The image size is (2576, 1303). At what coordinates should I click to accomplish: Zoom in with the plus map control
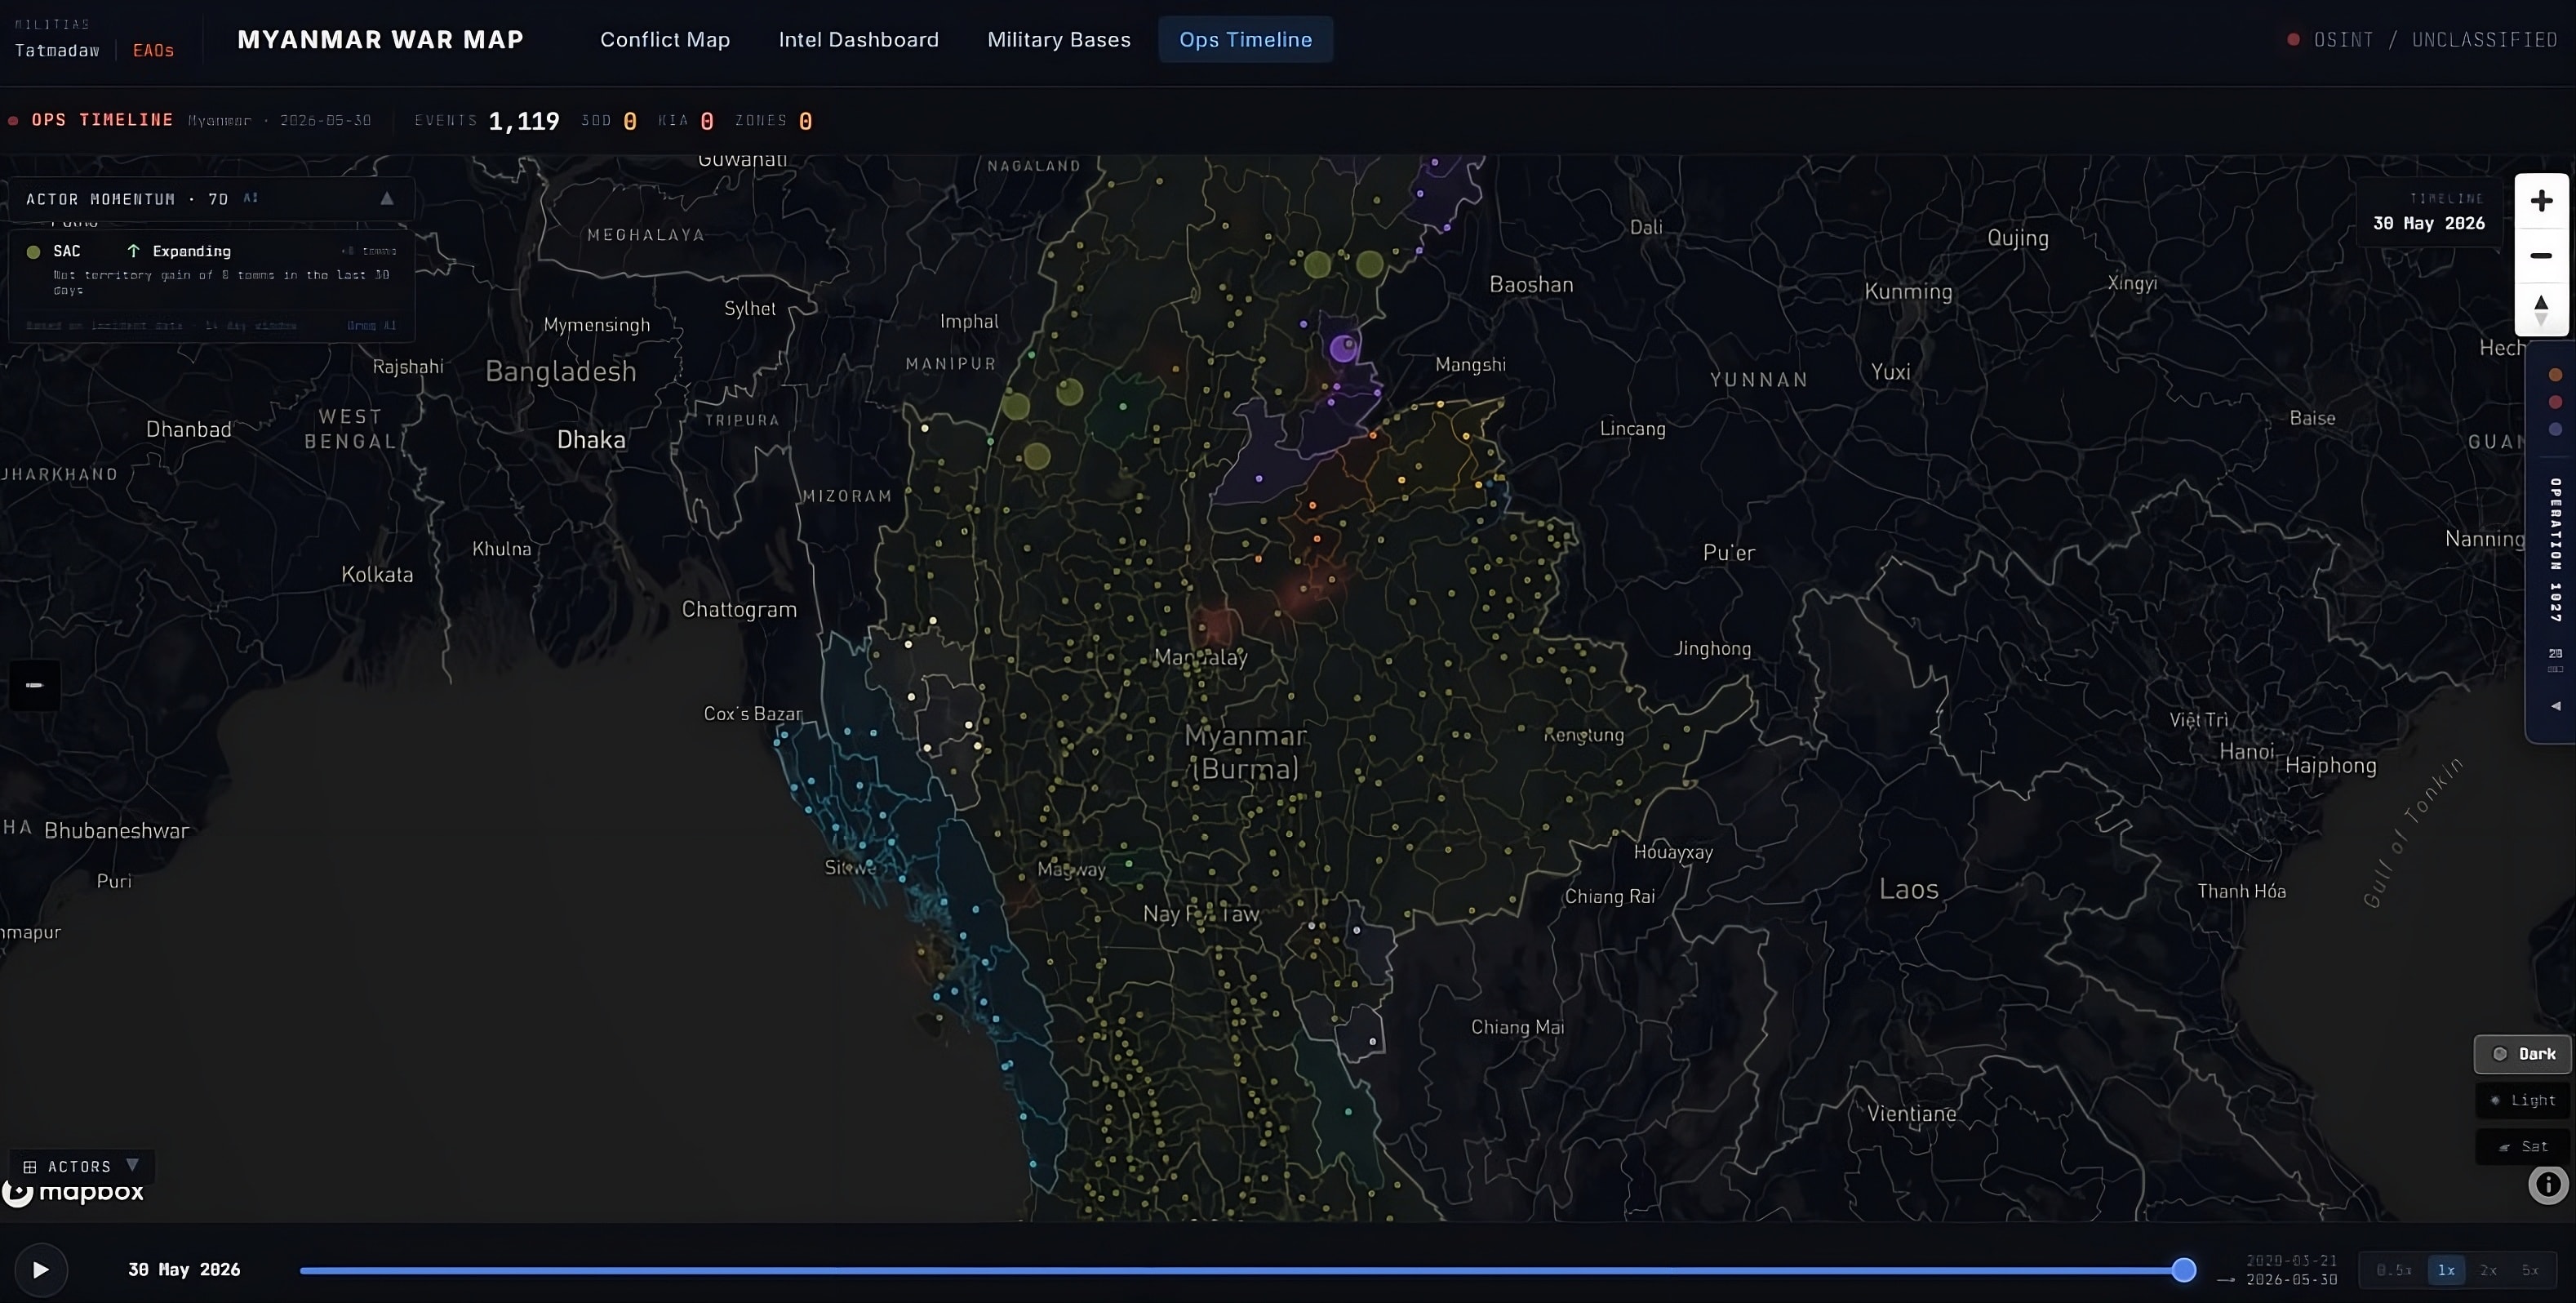pos(2541,201)
